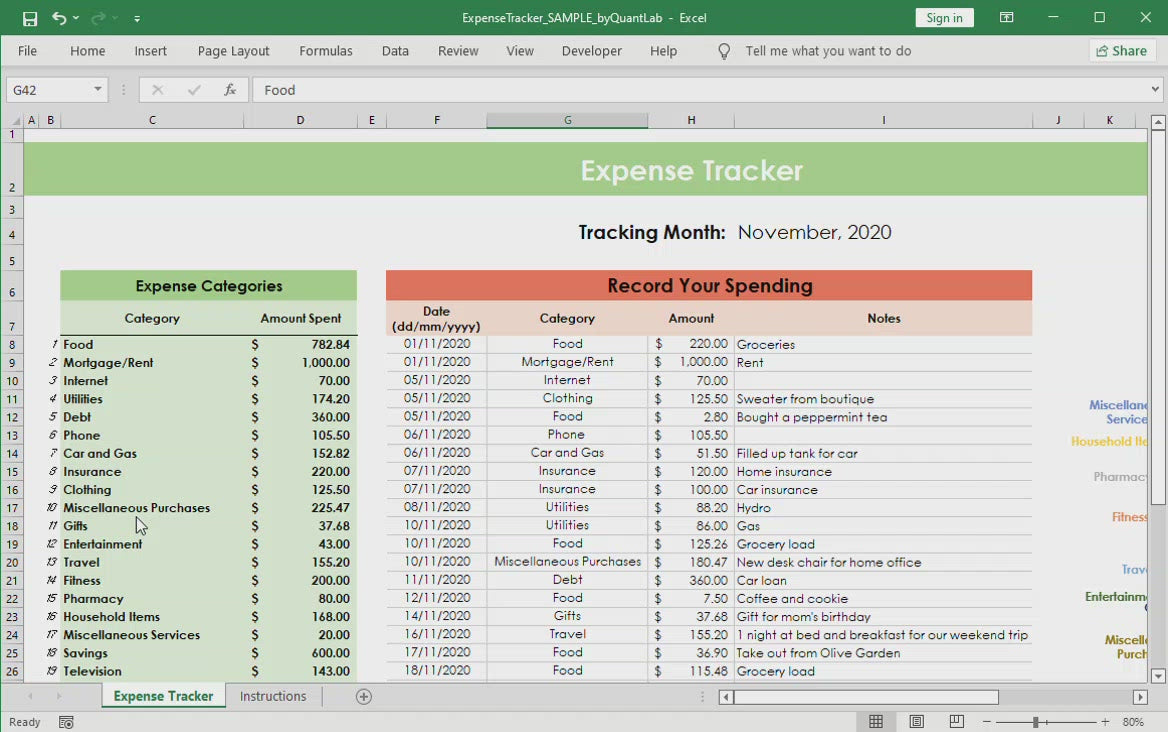The image size is (1168, 732).
Task: Switch to Page Layout view icon
Action: point(916,722)
